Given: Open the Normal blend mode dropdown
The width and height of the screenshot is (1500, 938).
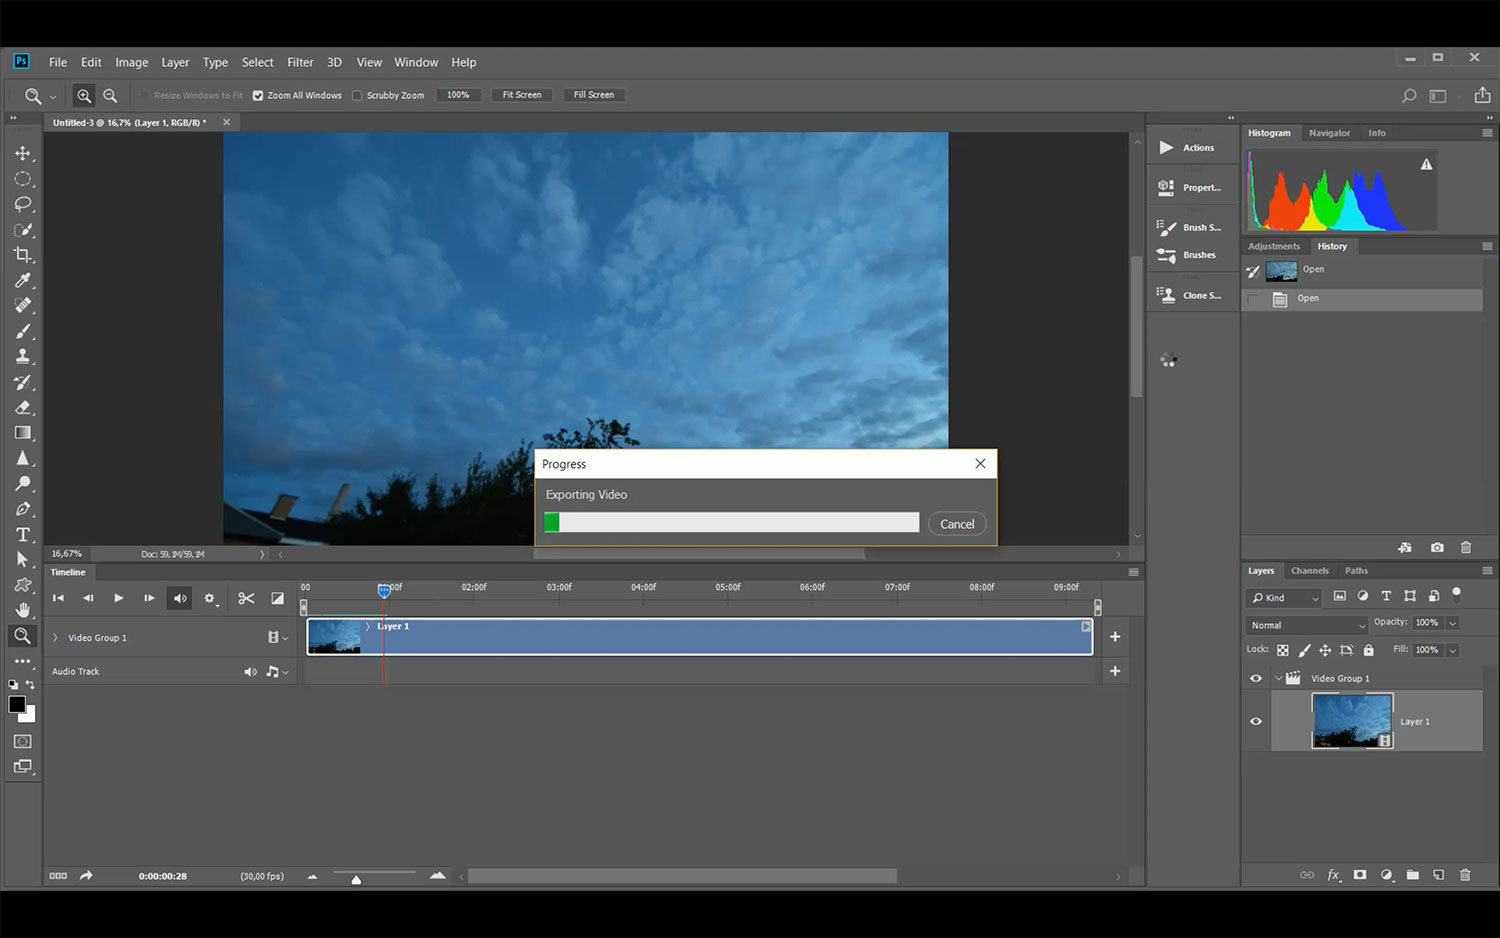Looking at the screenshot, I should click(x=1306, y=625).
